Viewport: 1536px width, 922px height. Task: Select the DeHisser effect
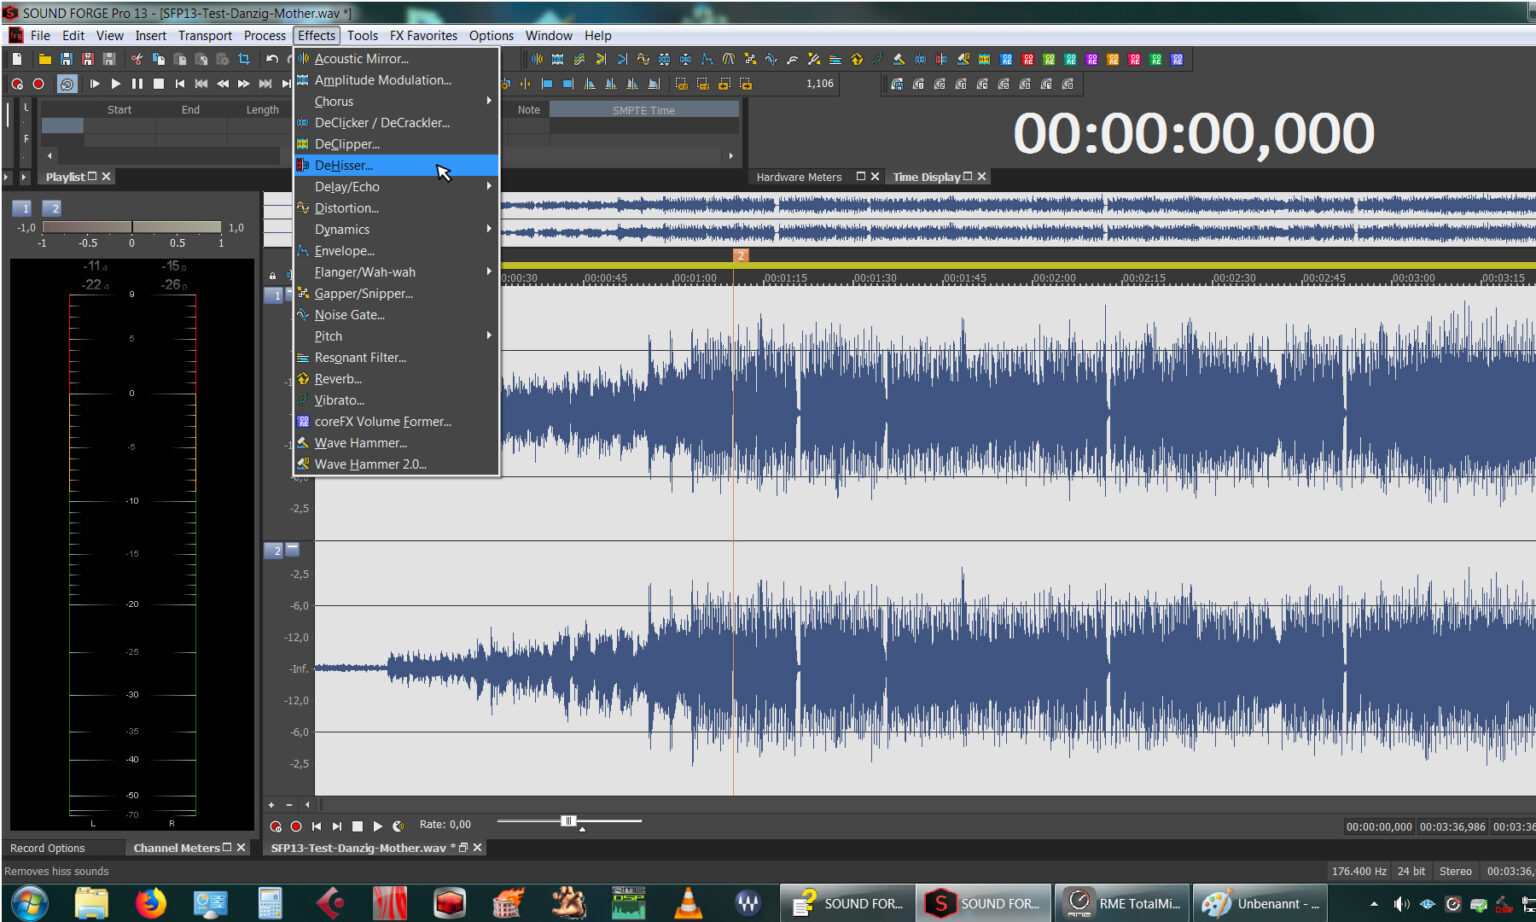(x=396, y=165)
